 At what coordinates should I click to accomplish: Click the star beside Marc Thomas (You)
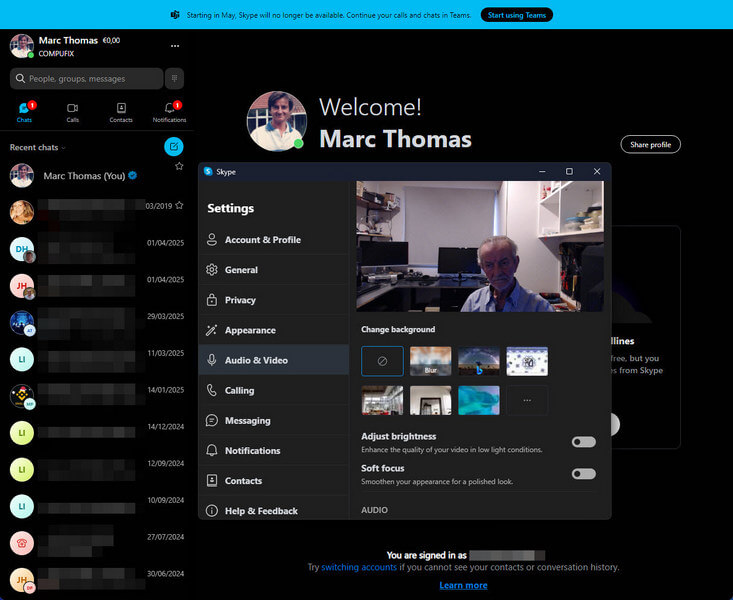tap(179, 166)
